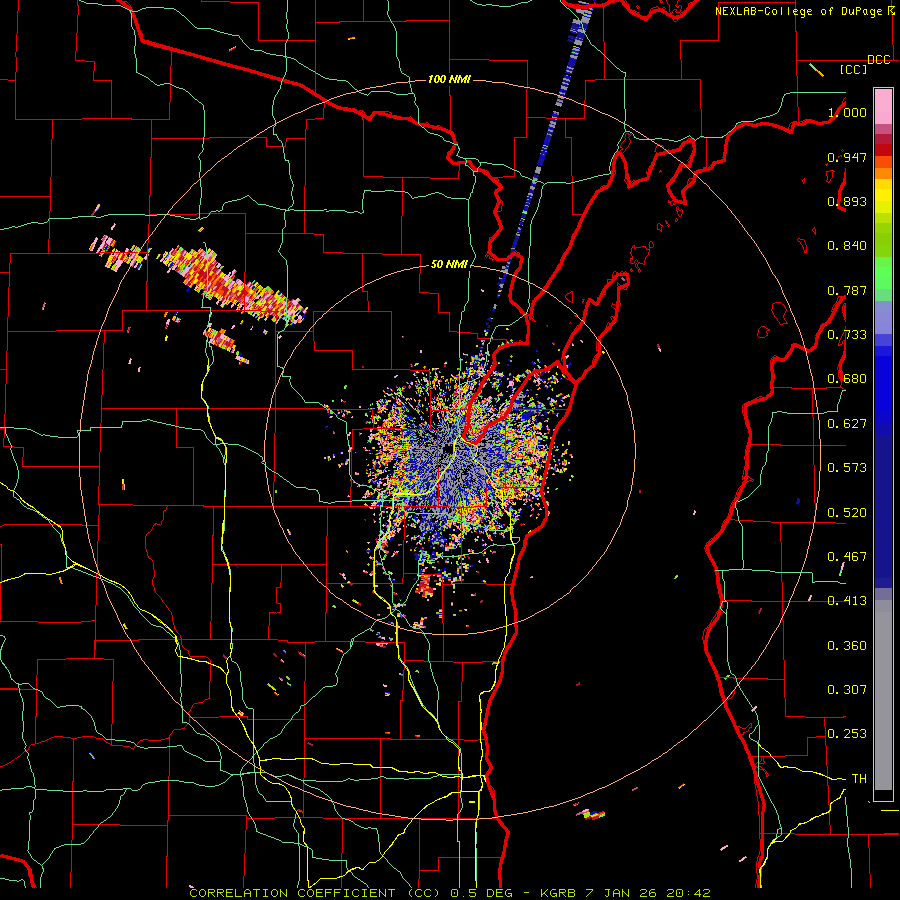The width and height of the screenshot is (900, 900).
Task: Click the small echo blob over southern lake
Action: point(591,813)
